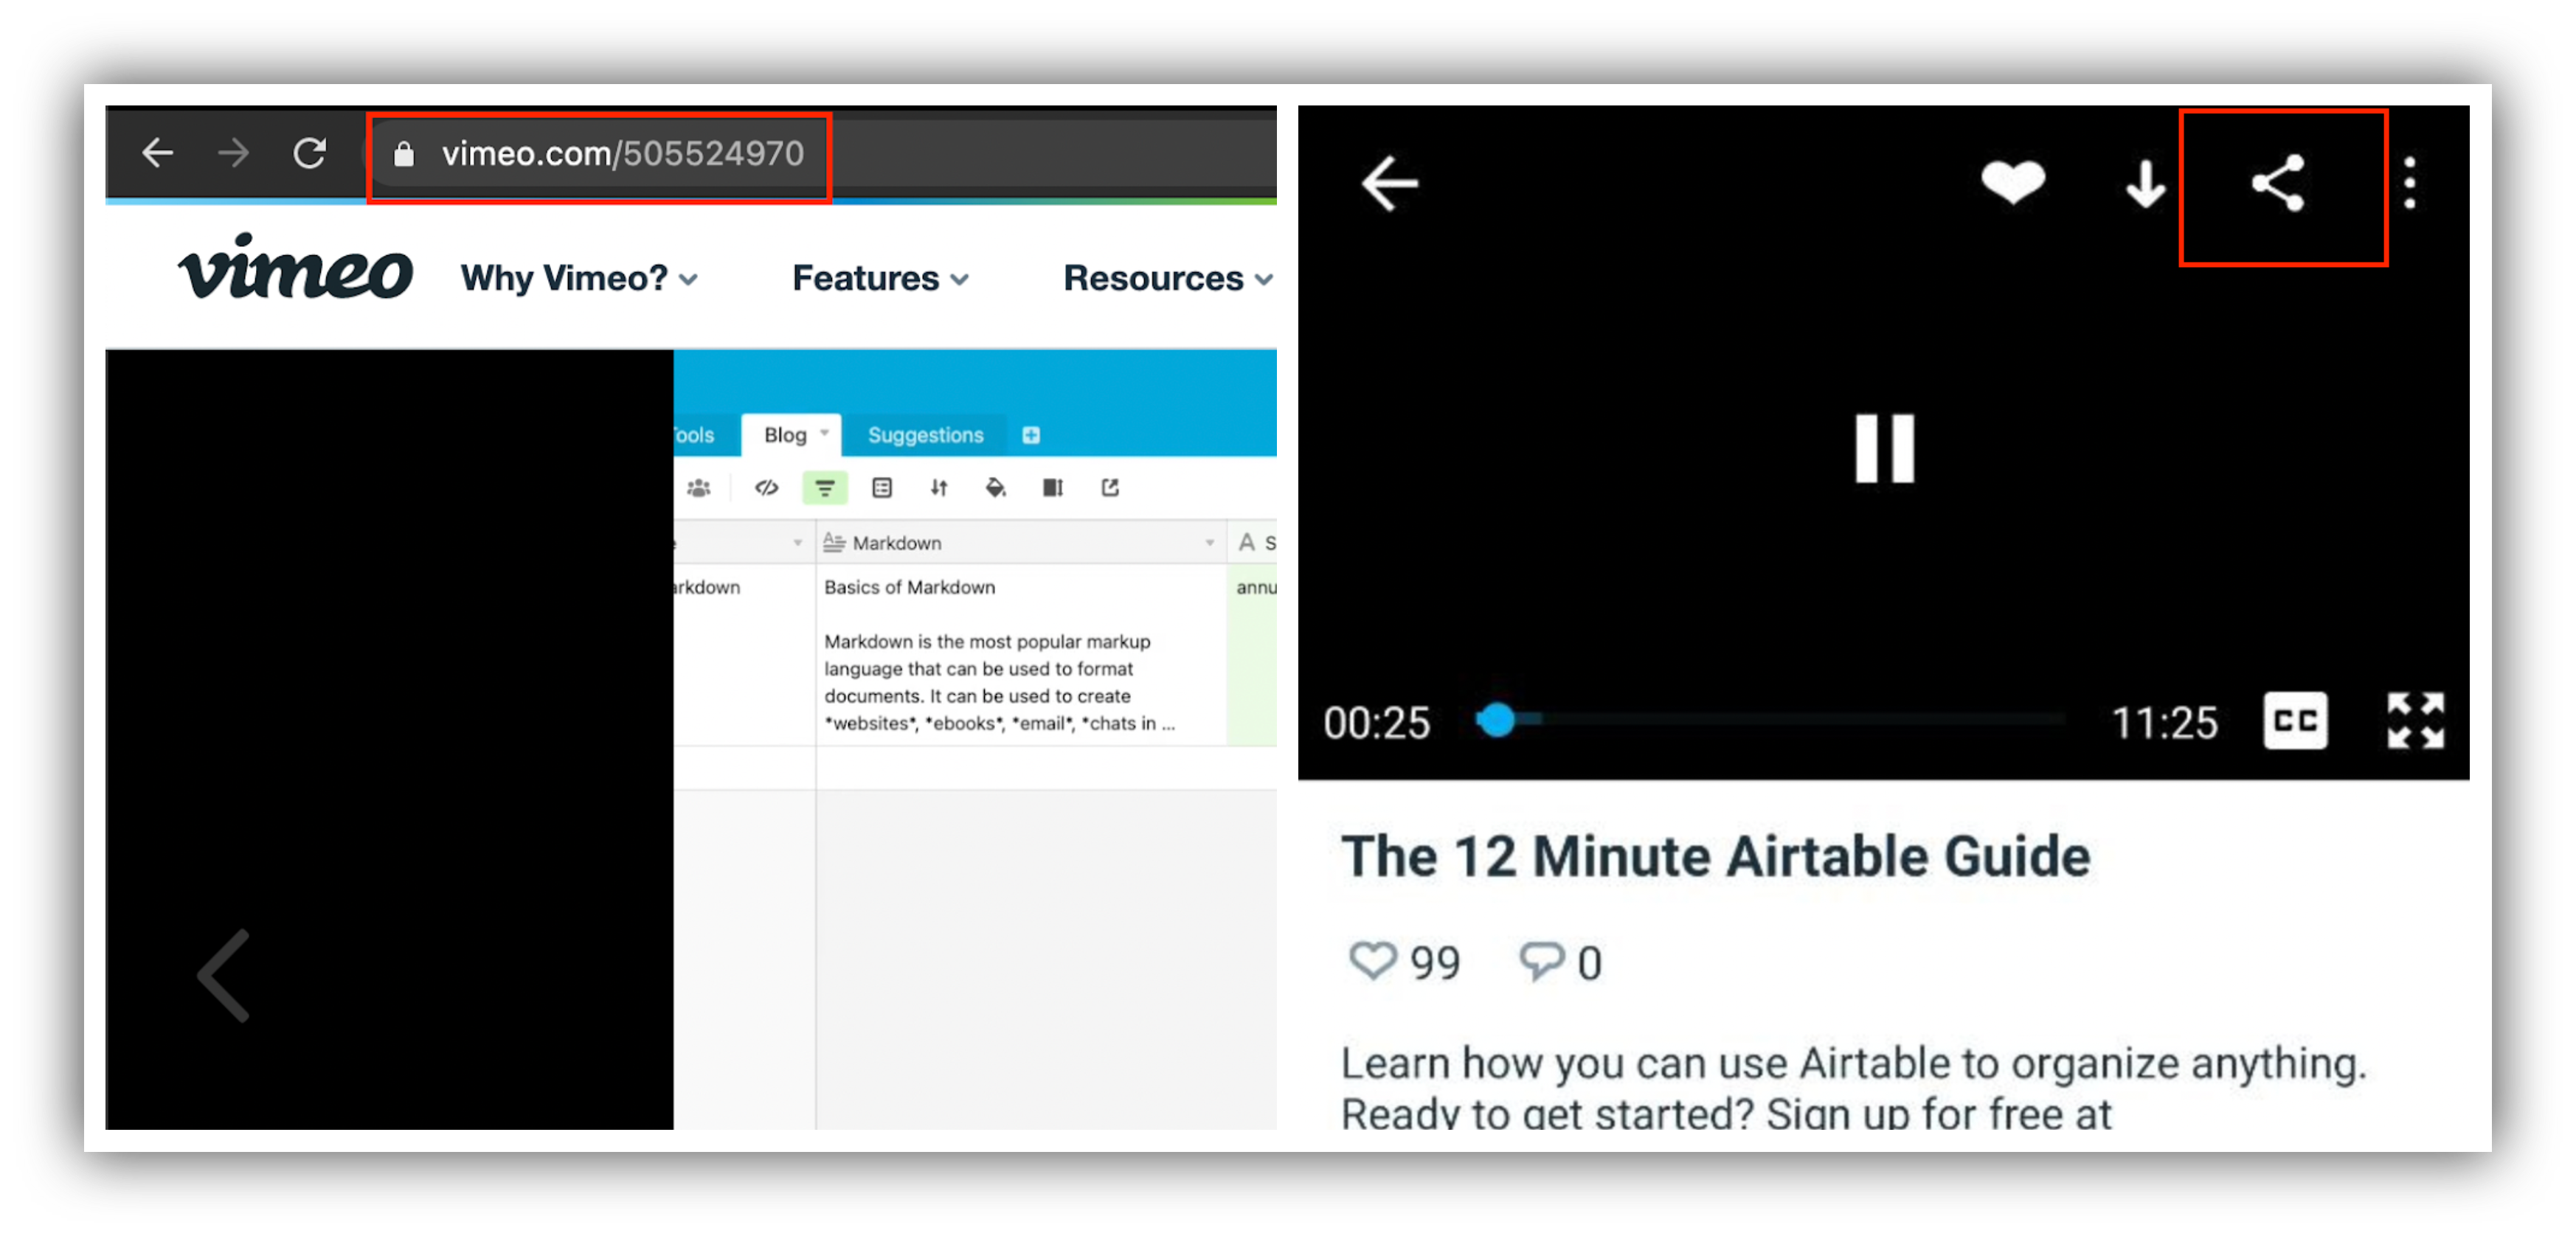Click the browser forward arrow
The height and width of the screenshot is (1236, 2576).
(x=234, y=153)
